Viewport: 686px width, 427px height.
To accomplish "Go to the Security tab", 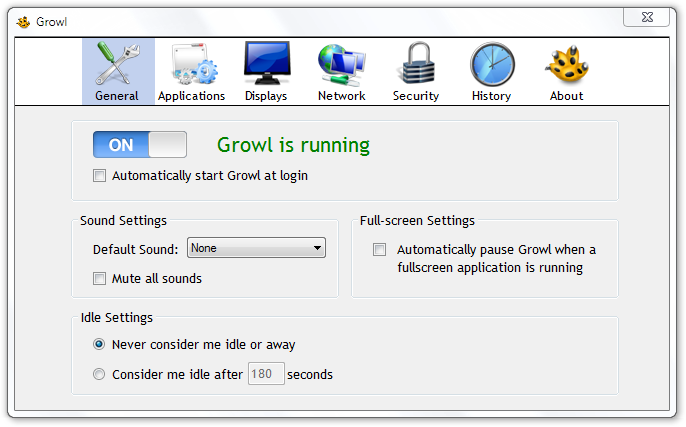I will (416, 72).
